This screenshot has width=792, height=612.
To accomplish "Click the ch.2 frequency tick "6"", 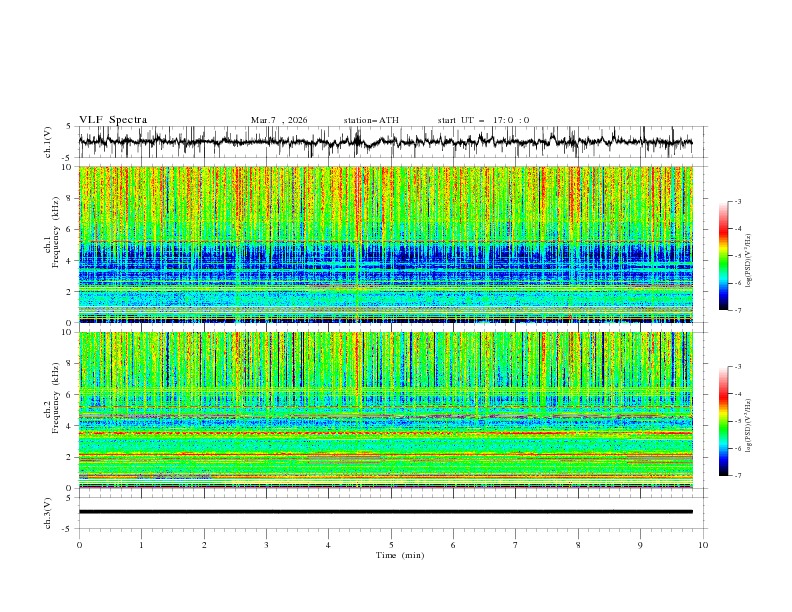I will (x=71, y=395).
